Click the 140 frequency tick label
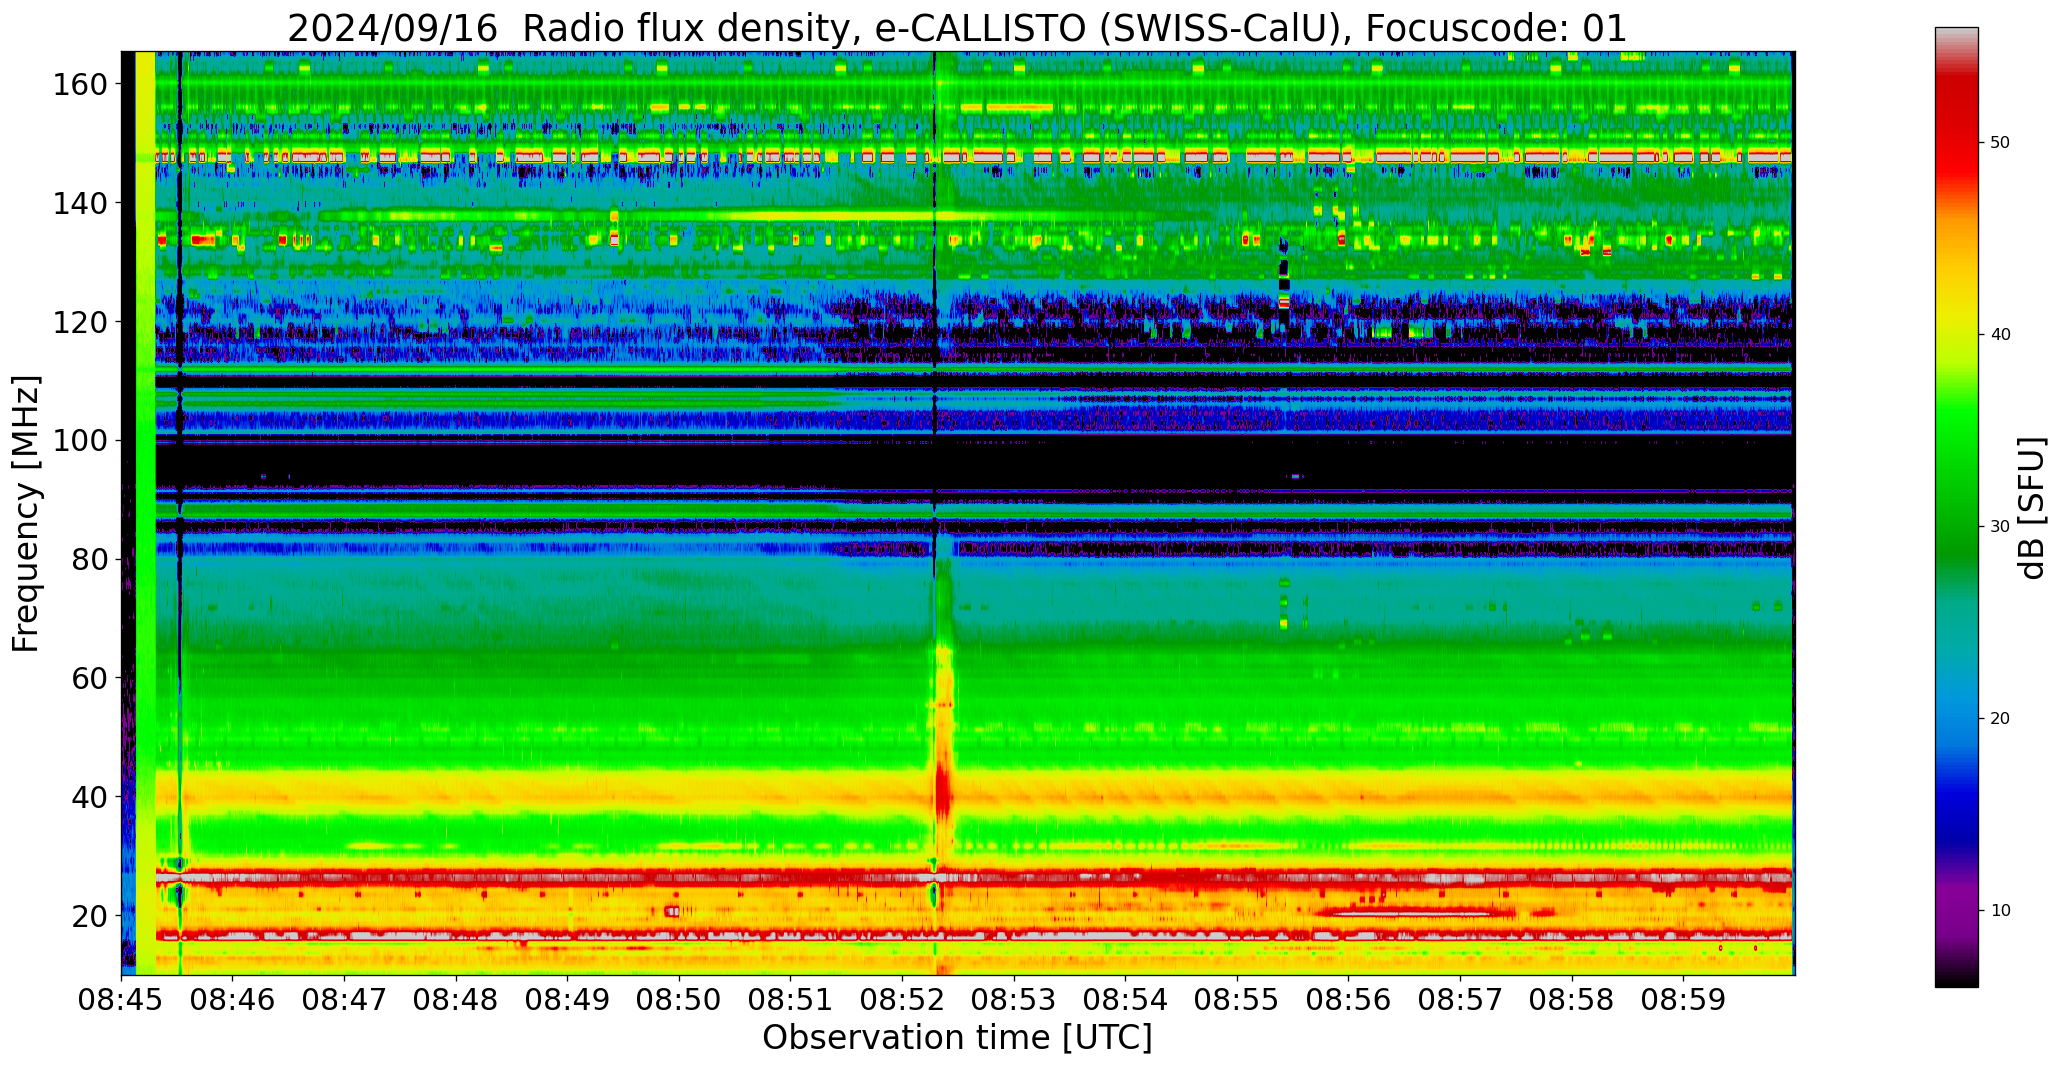Viewport: 2062px width, 1067px height. (80, 204)
